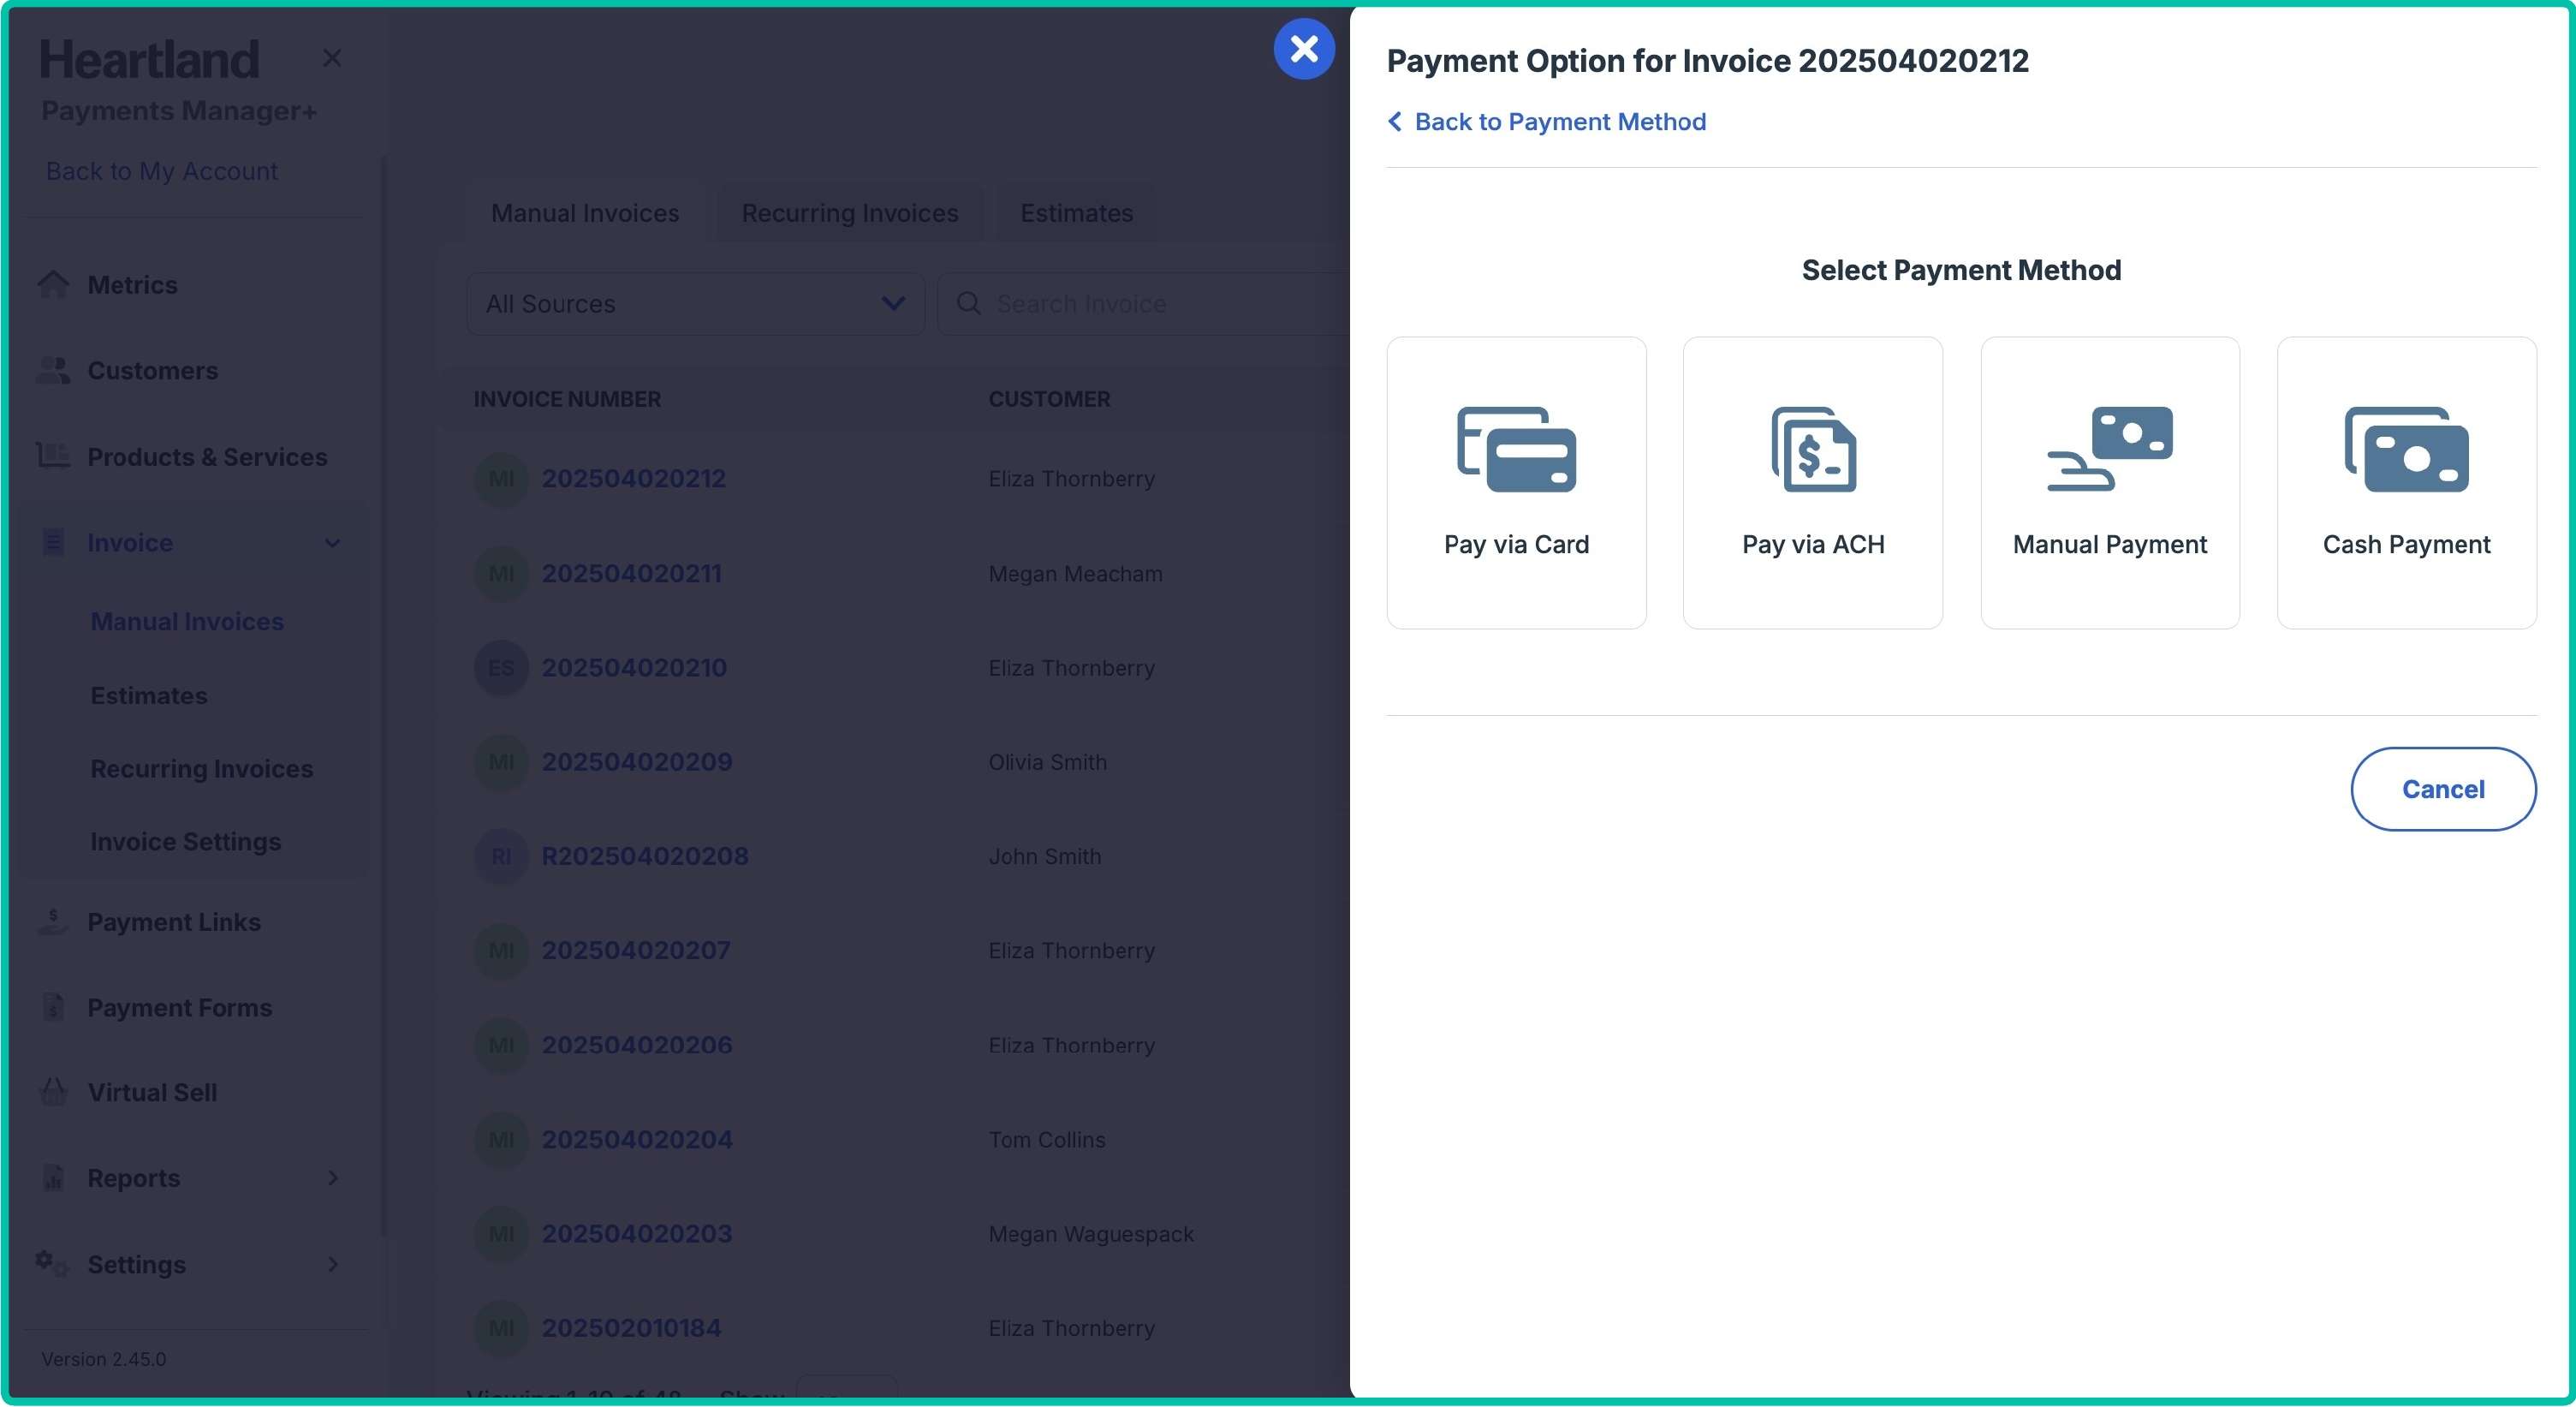
Task: Click customer name Tom Collins
Action: click(1047, 1140)
